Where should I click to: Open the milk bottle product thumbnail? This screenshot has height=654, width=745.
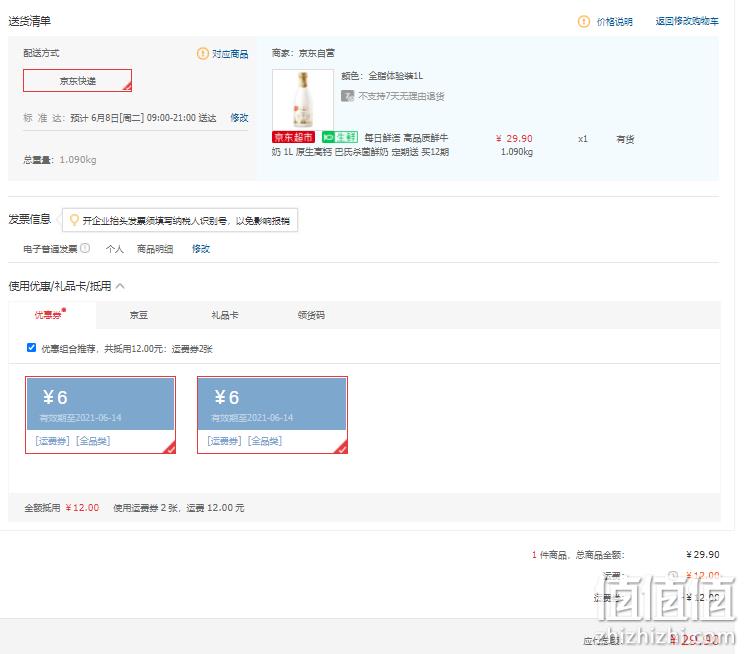click(x=303, y=99)
